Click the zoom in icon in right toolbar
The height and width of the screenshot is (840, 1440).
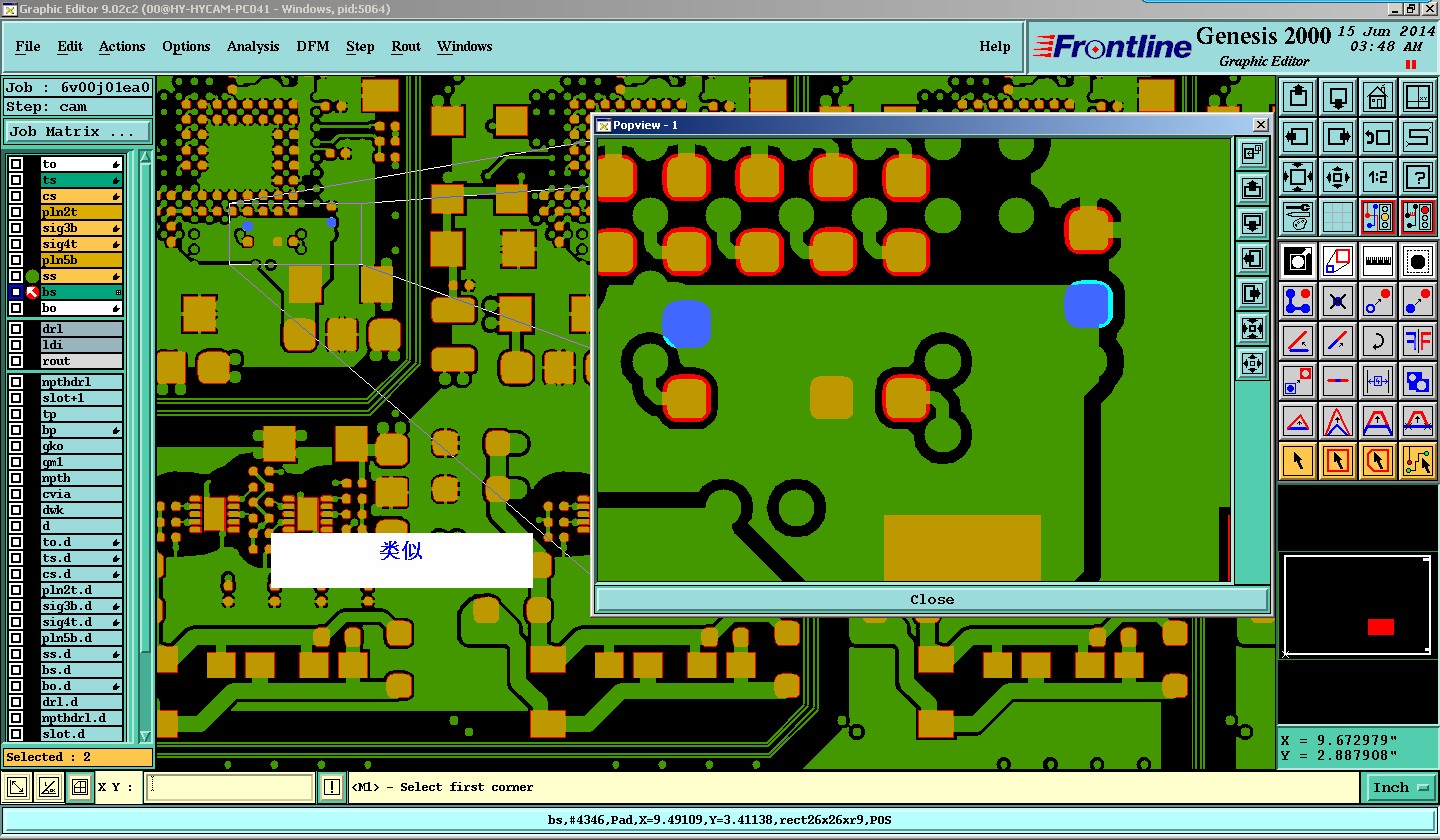(x=1298, y=177)
